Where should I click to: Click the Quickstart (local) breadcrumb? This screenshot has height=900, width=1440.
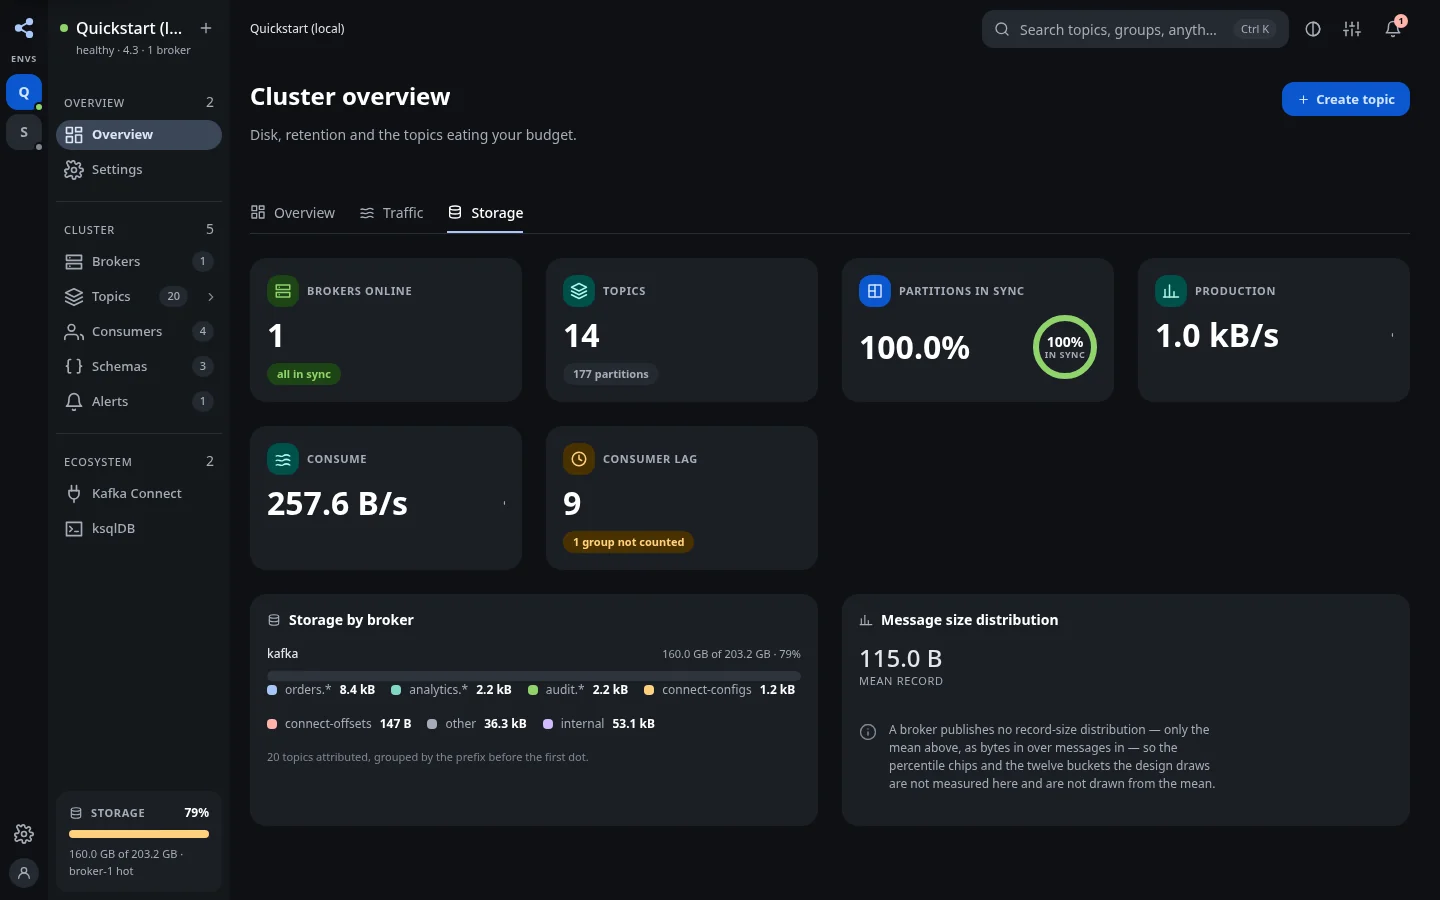tap(297, 29)
